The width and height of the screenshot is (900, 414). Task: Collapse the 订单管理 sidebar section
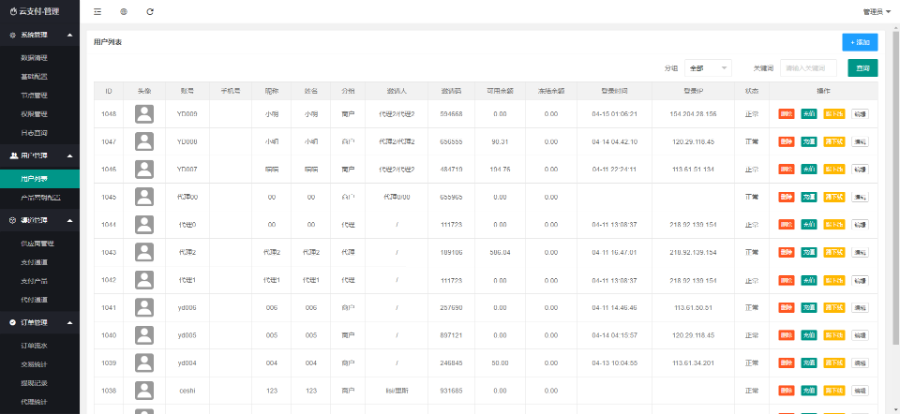tap(69, 323)
